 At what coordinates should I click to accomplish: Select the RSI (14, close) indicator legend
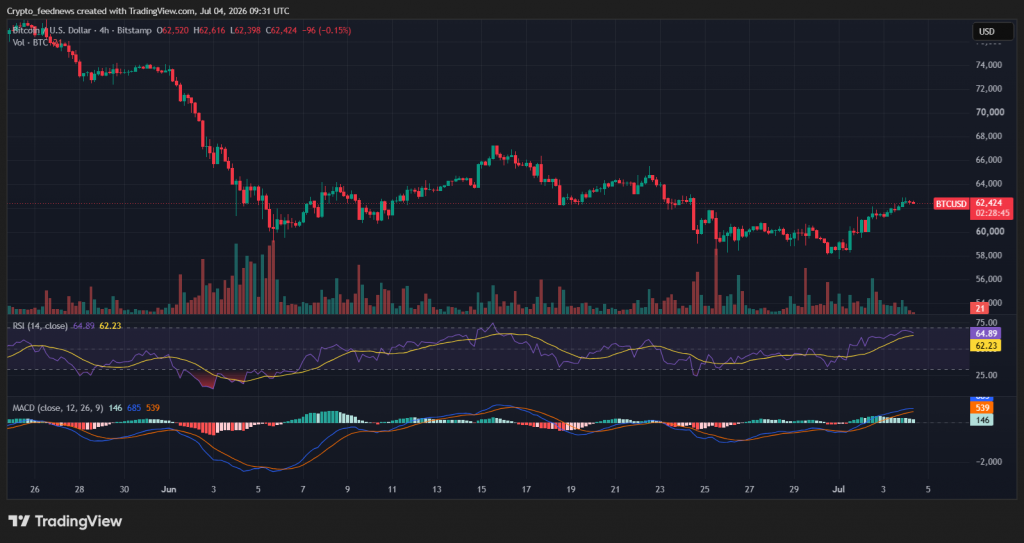point(40,325)
